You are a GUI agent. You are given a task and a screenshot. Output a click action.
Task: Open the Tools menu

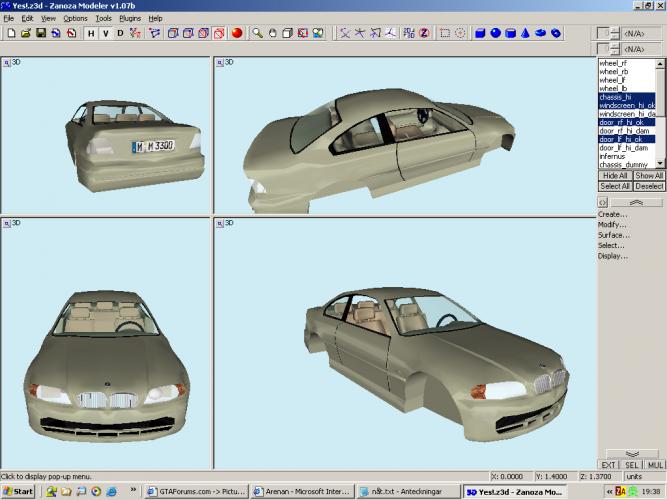pyautogui.click(x=103, y=18)
